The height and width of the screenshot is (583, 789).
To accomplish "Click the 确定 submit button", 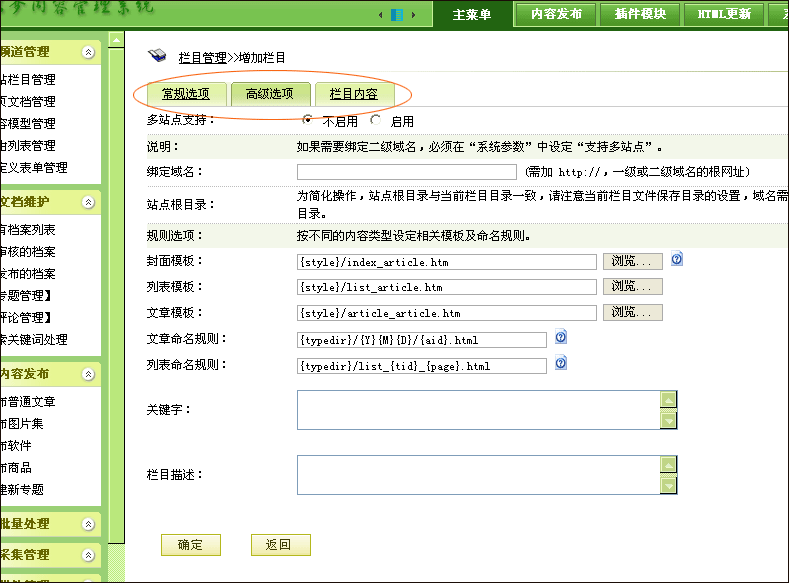I will pyautogui.click(x=190, y=545).
